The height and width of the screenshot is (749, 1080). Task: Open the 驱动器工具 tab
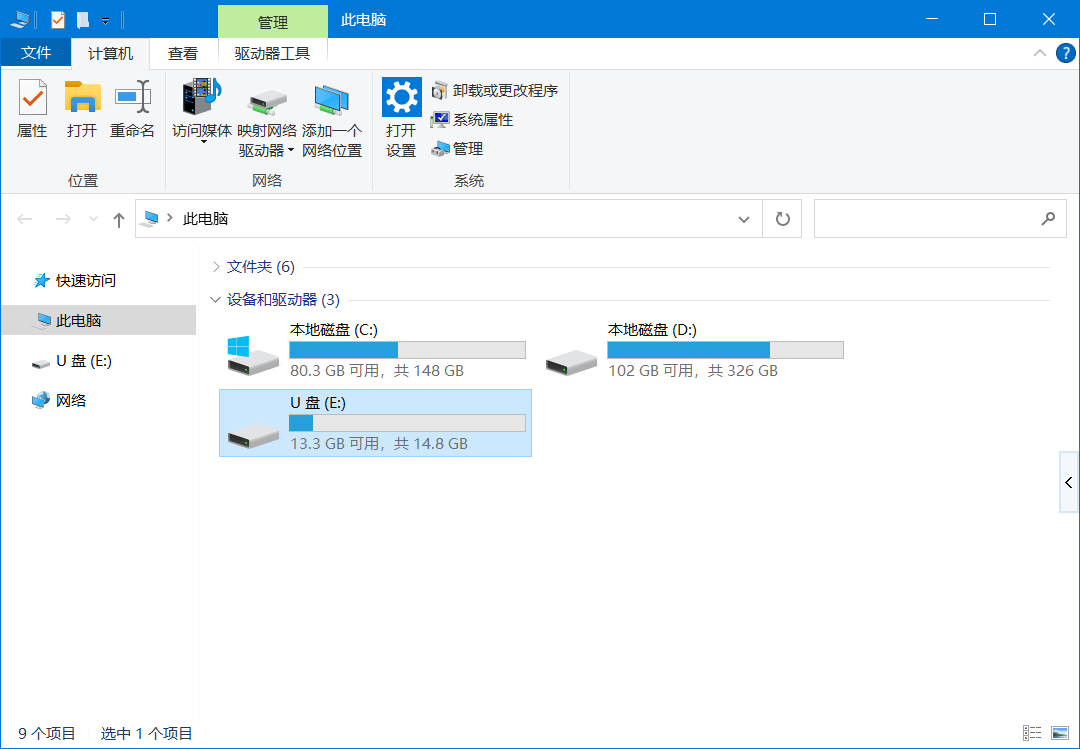coord(273,53)
